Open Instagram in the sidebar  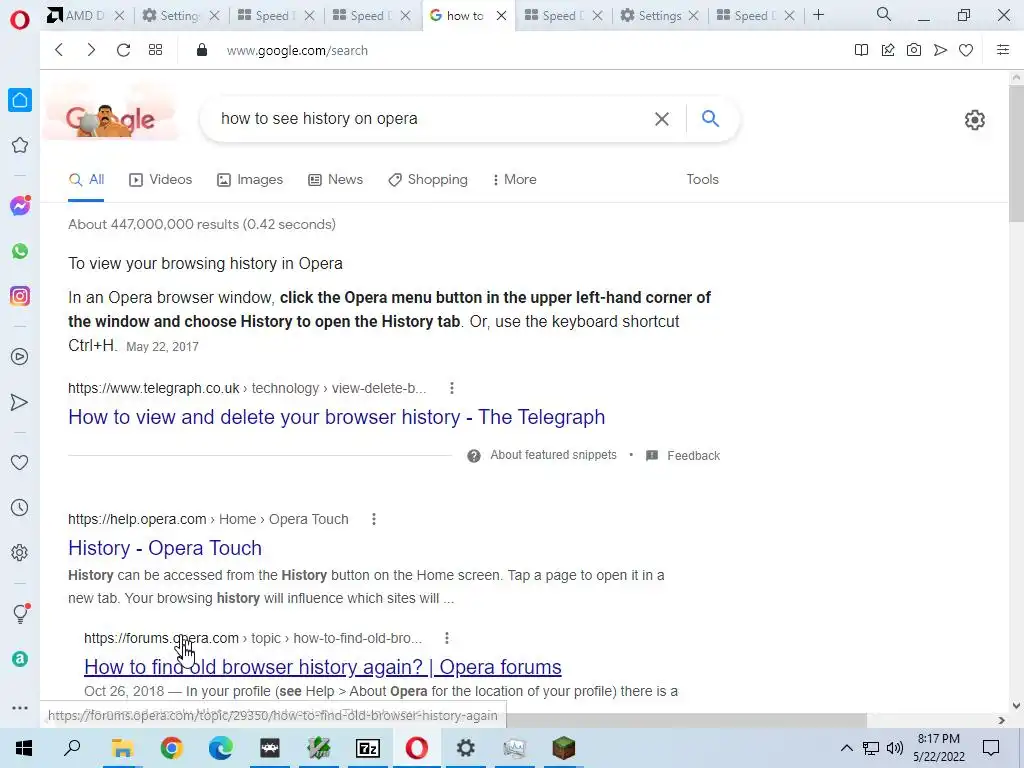pos(20,296)
